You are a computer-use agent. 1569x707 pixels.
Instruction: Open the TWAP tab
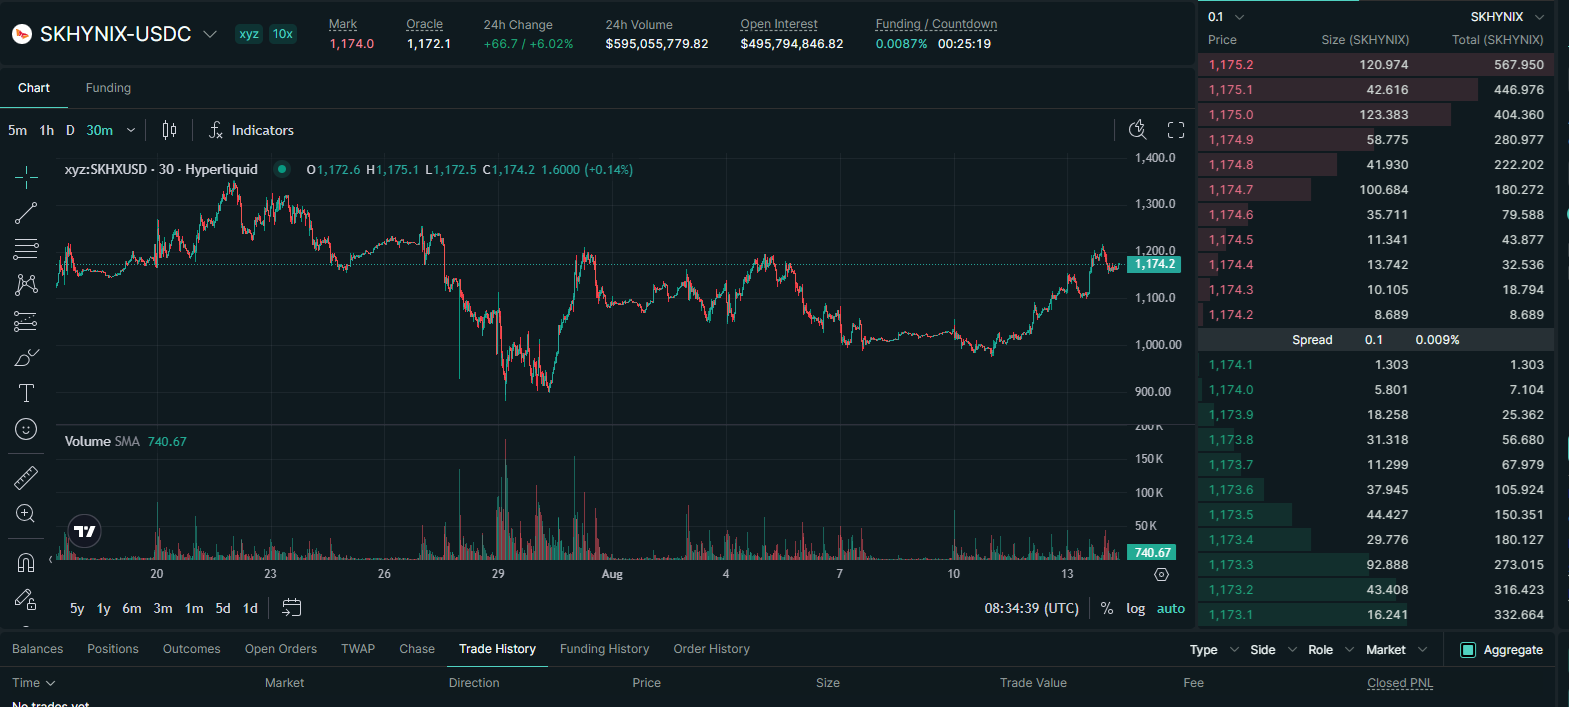tap(358, 649)
